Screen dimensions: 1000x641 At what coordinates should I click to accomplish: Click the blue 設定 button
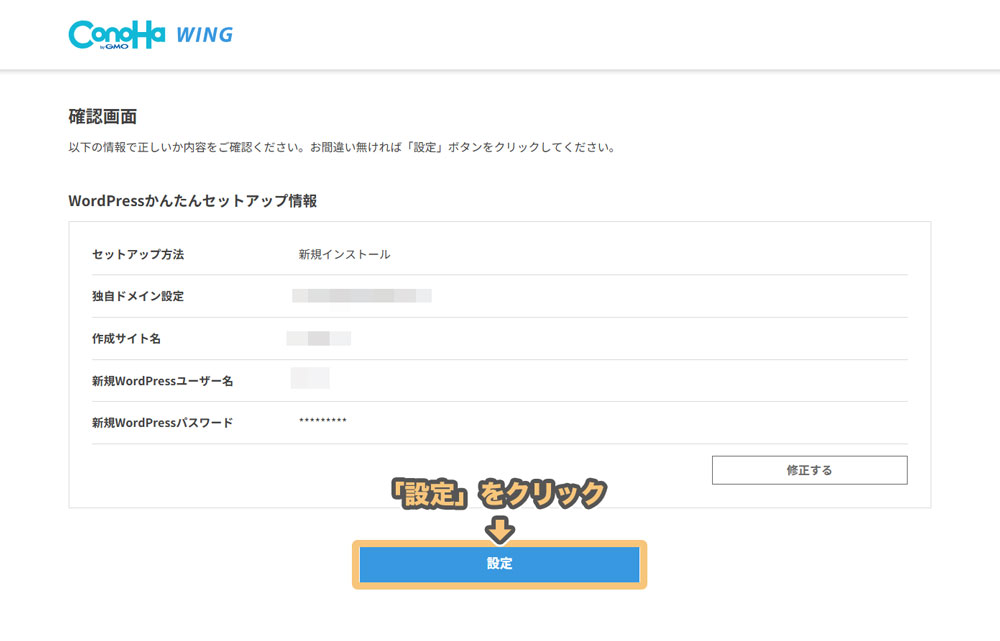[499, 564]
